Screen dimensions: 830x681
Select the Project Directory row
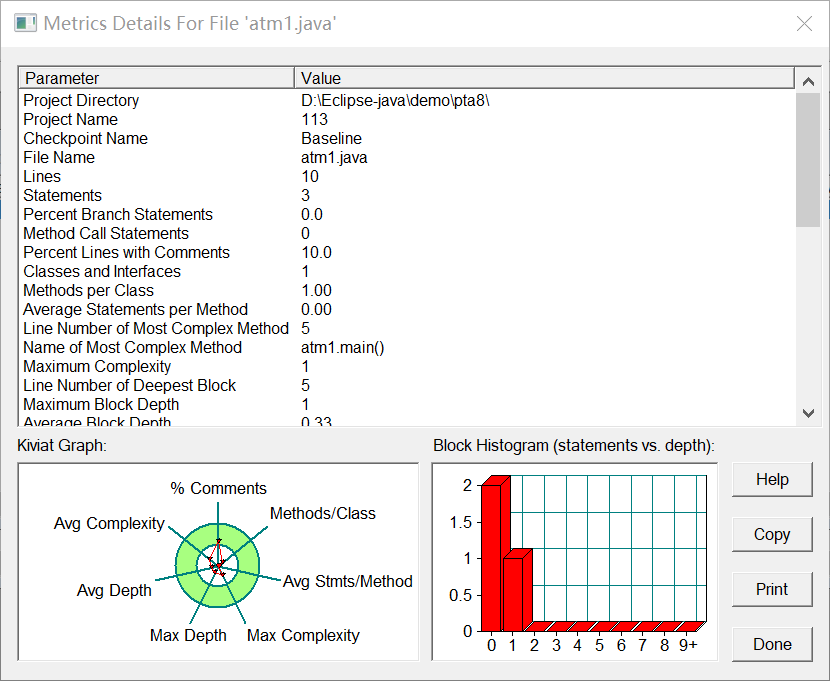click(408, 101)
